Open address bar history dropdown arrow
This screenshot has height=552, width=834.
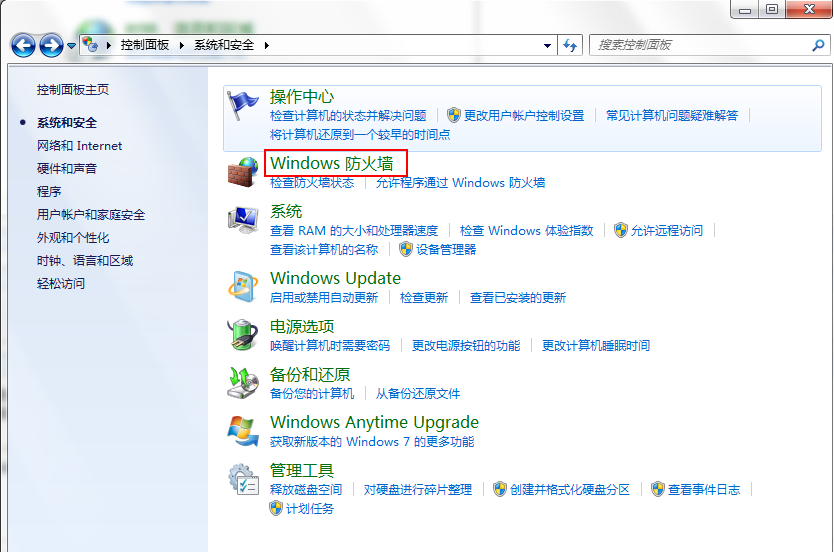(x=547, y=46)
